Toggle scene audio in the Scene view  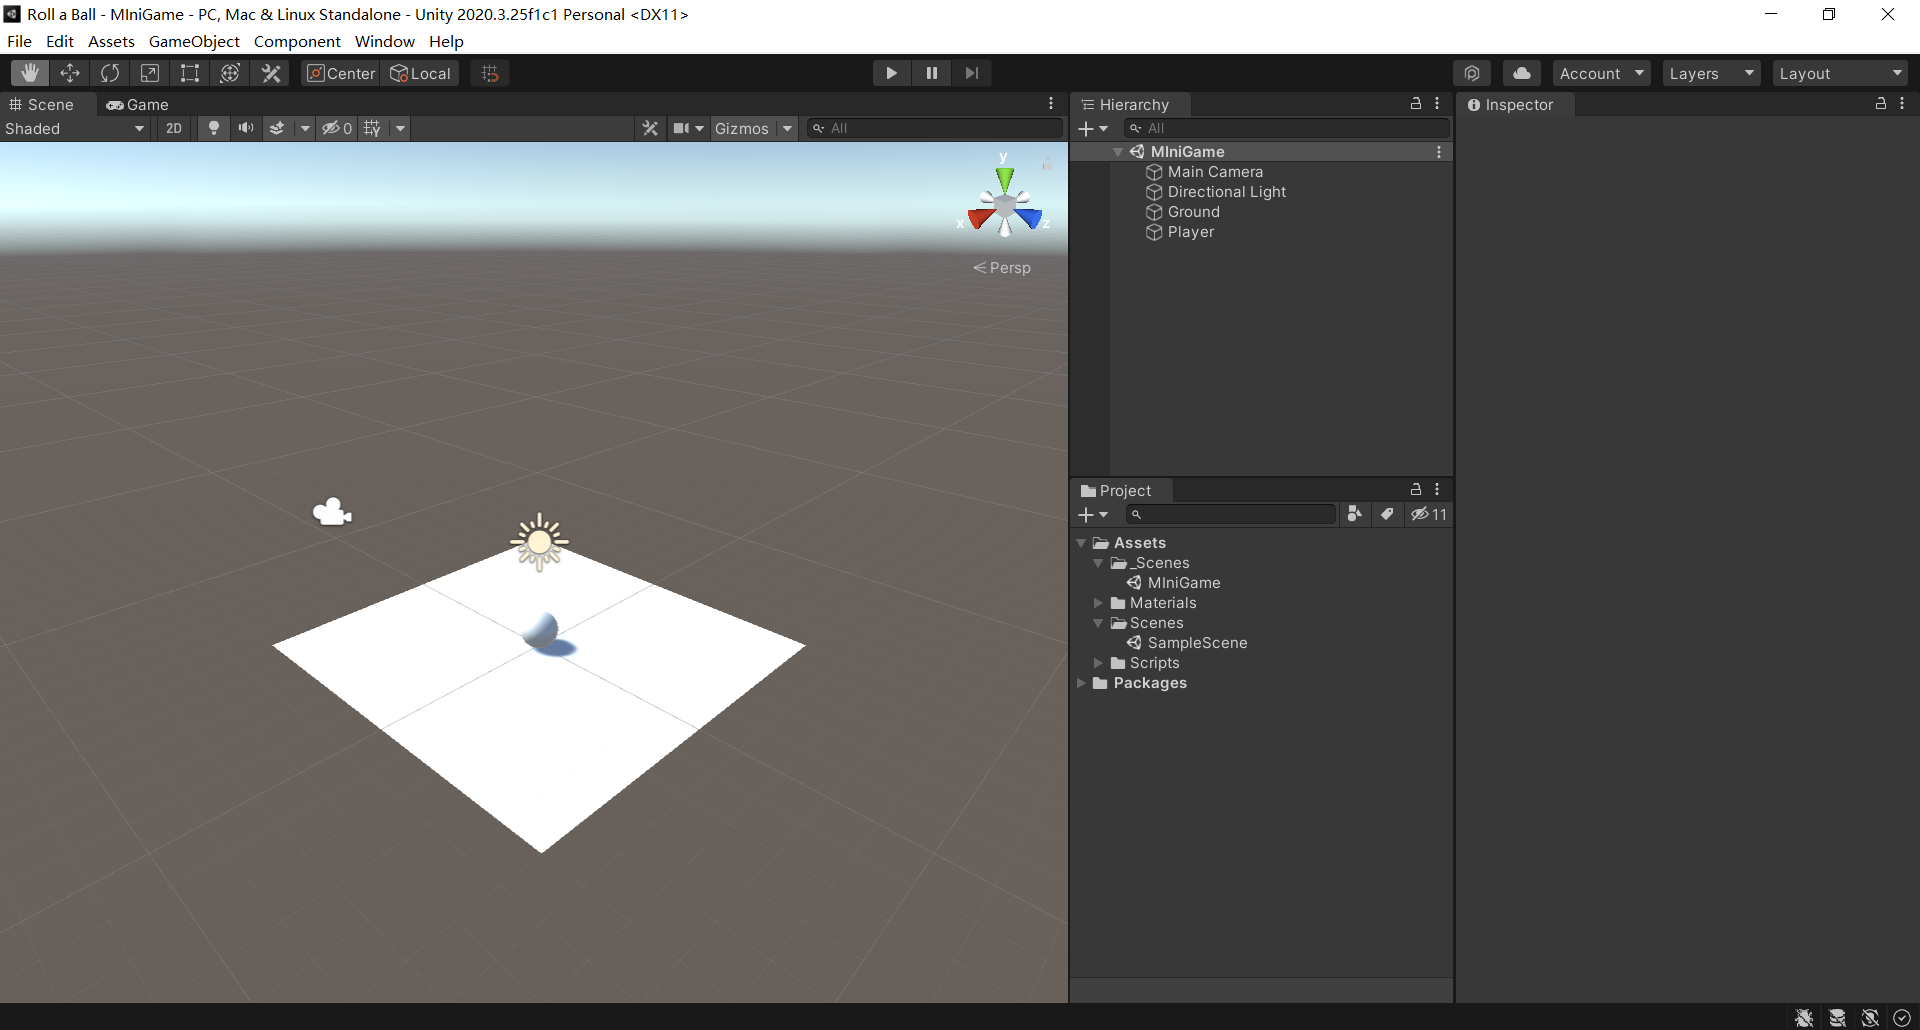[x=245, y=128]
